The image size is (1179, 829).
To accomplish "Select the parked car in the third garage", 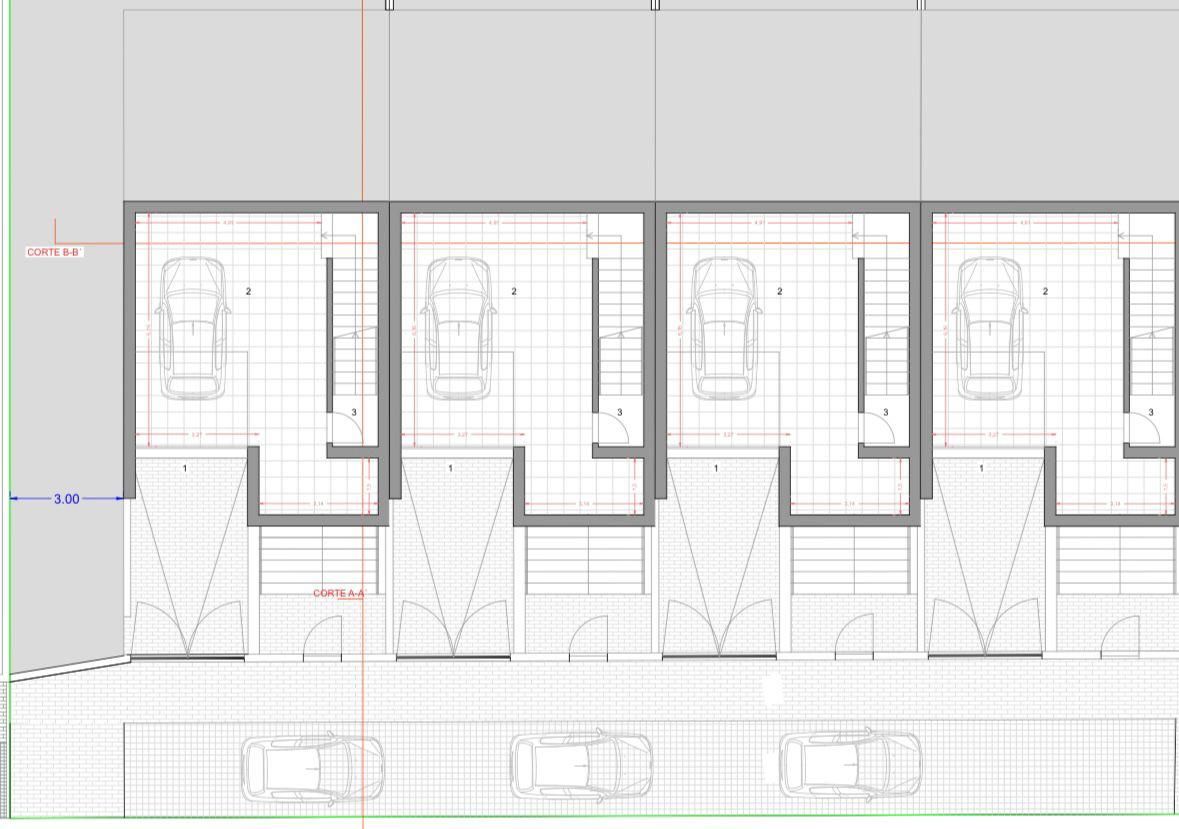I will 724,328.
